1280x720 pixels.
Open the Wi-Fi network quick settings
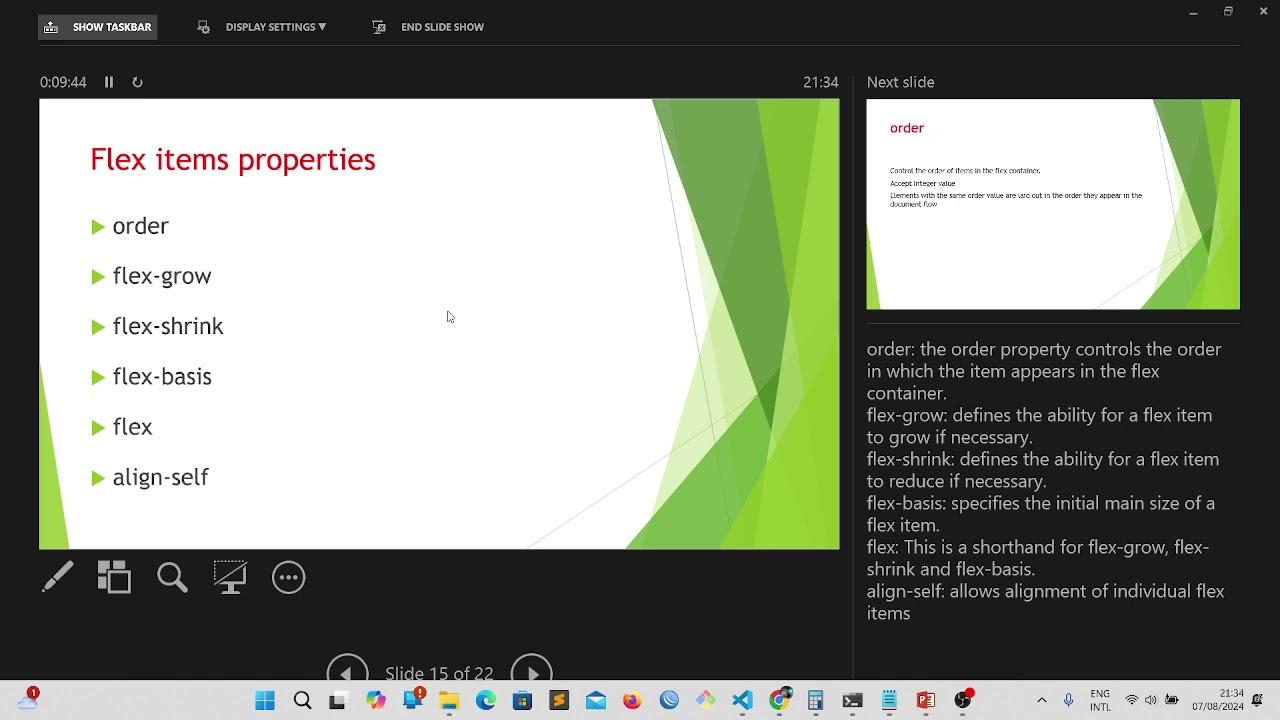tap(1132, 701)
